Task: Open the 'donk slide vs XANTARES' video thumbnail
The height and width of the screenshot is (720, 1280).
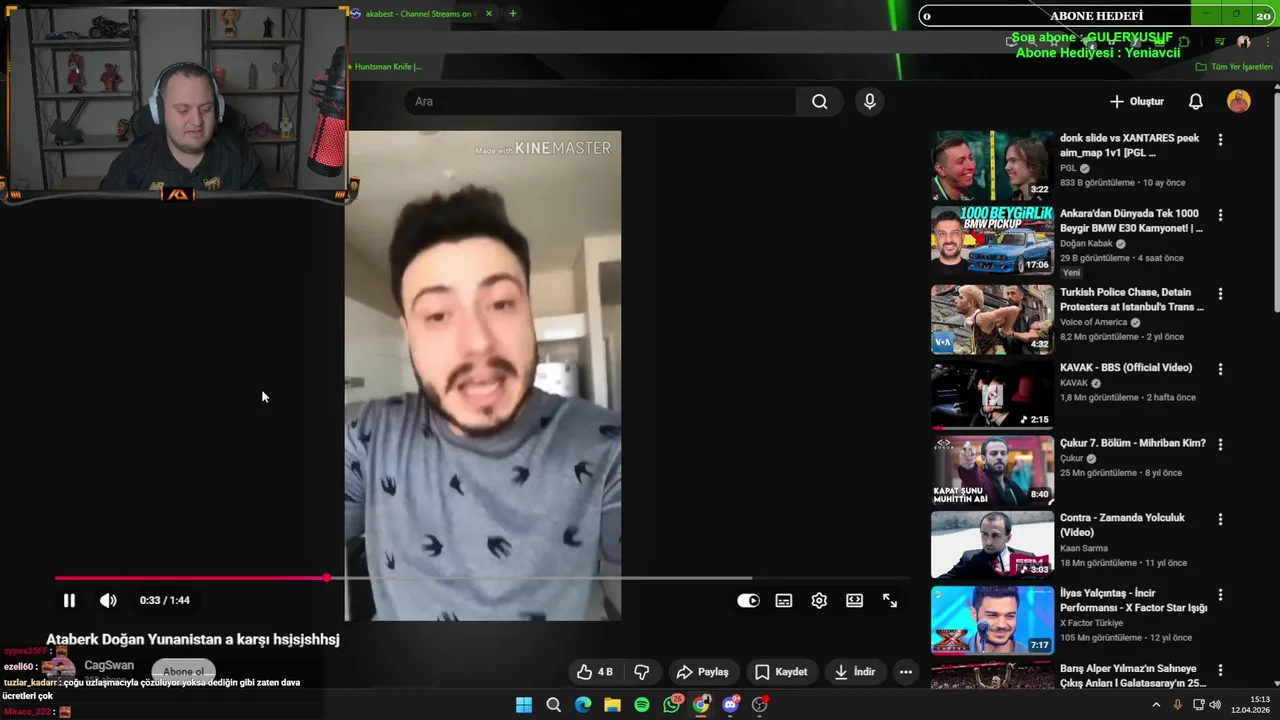Action: [992, 166]
